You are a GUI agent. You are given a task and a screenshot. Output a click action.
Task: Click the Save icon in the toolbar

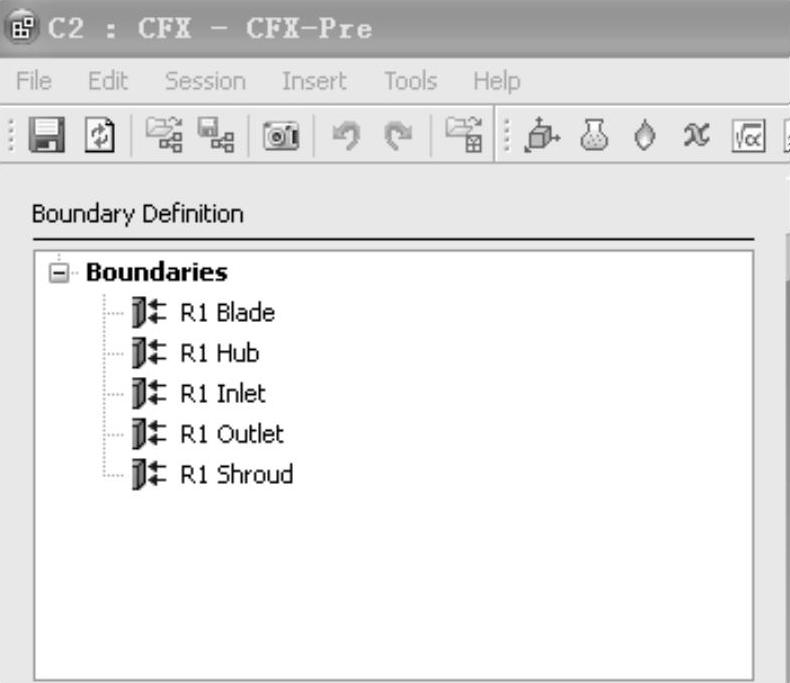47,134
